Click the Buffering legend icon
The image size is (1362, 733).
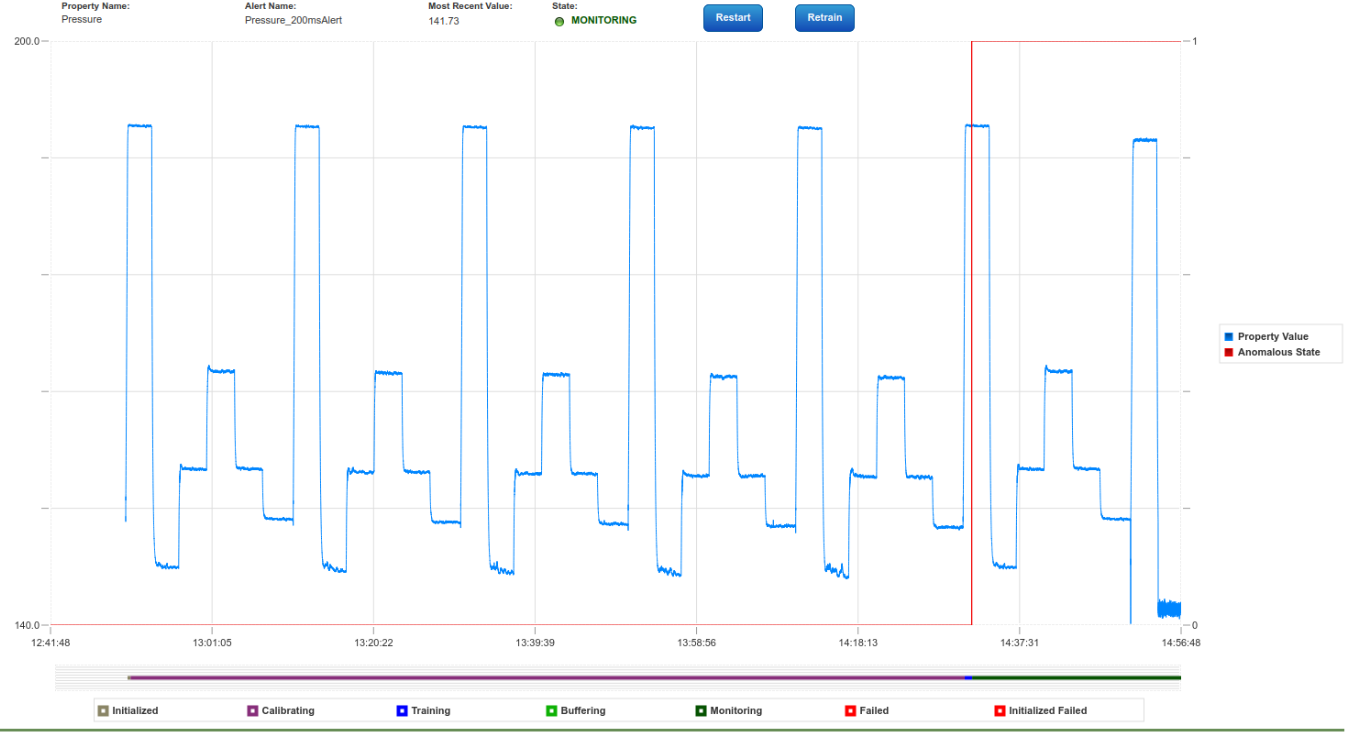(x=551, y=710)
